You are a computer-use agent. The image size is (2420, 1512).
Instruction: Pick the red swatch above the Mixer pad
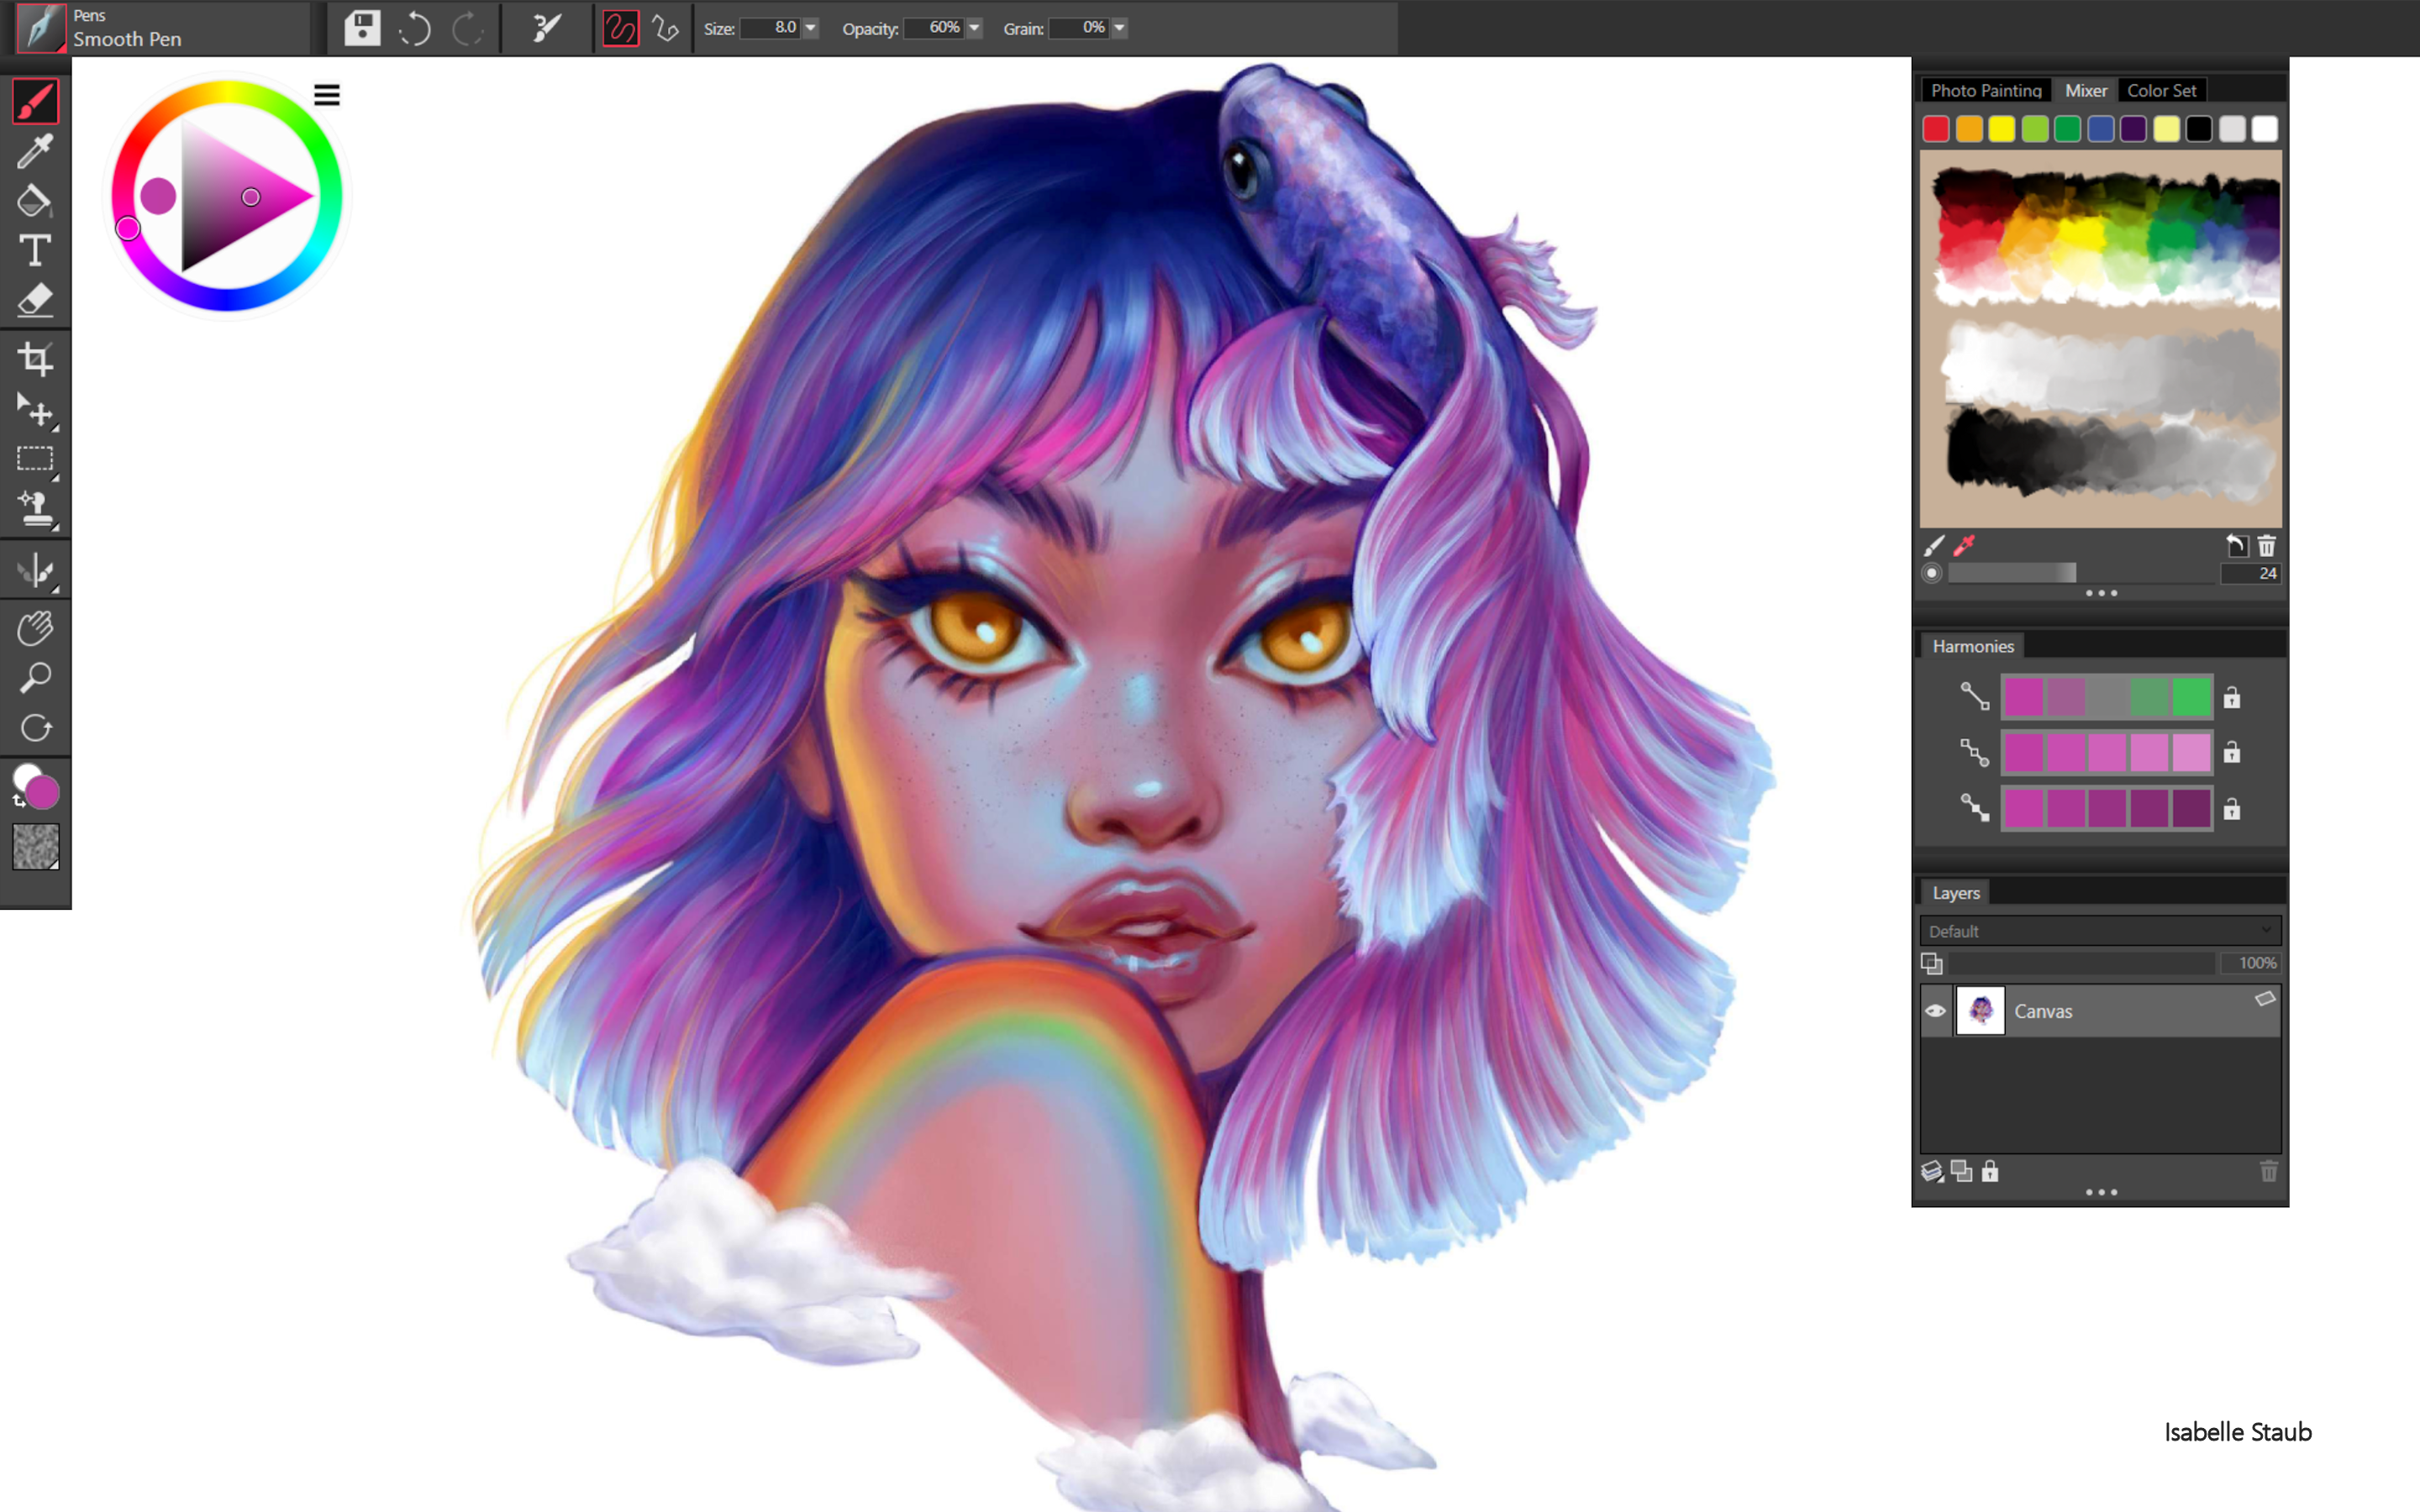point(1936,129)
